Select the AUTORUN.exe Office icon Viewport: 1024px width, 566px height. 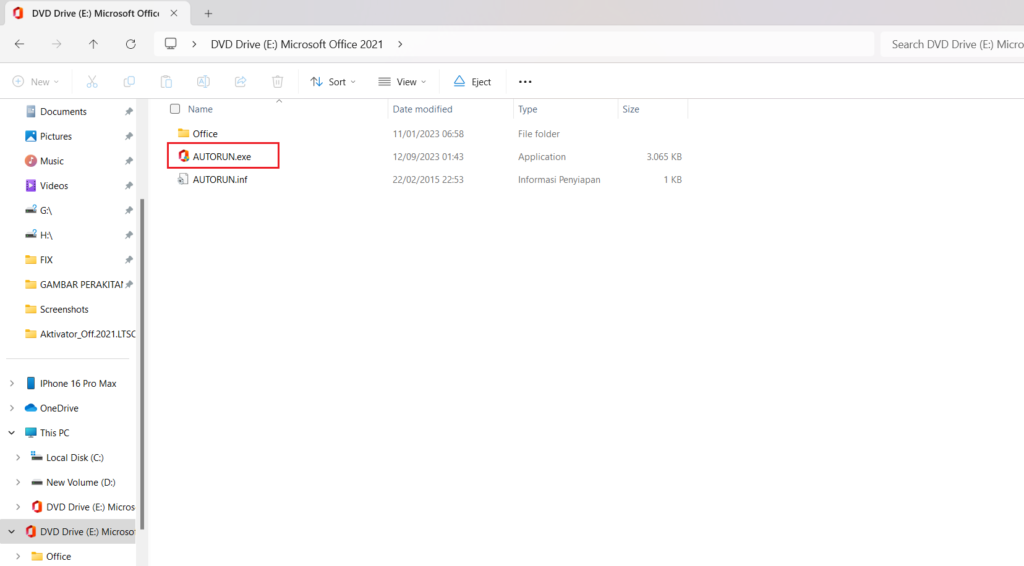tap(184, 156)
